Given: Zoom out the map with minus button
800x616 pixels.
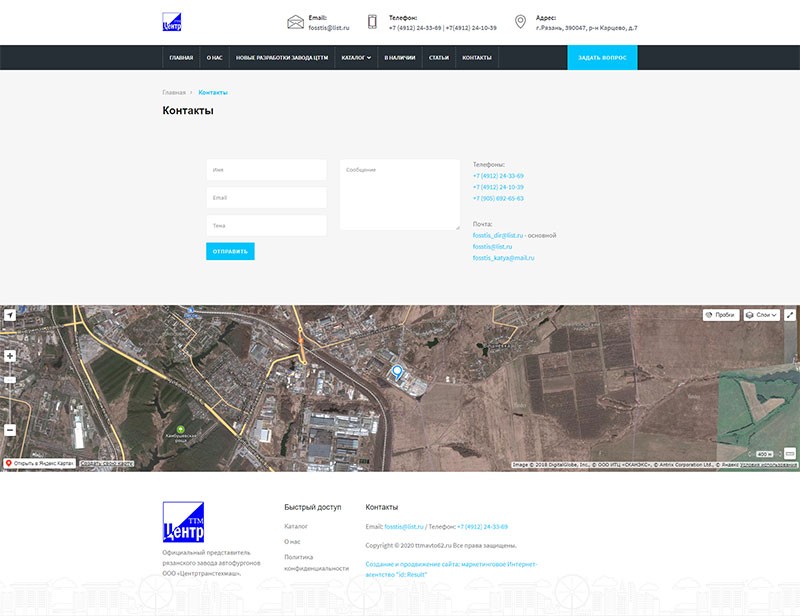Looking at the screenshot, I should (x=10, y=430).
